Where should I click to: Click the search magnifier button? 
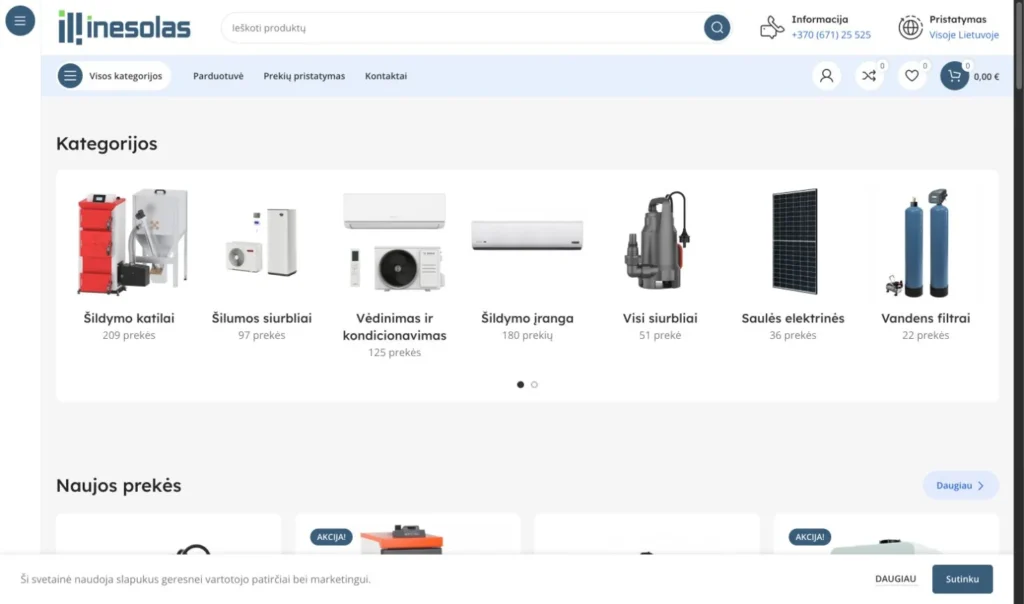pyautogui.click(x=716, y=27)
